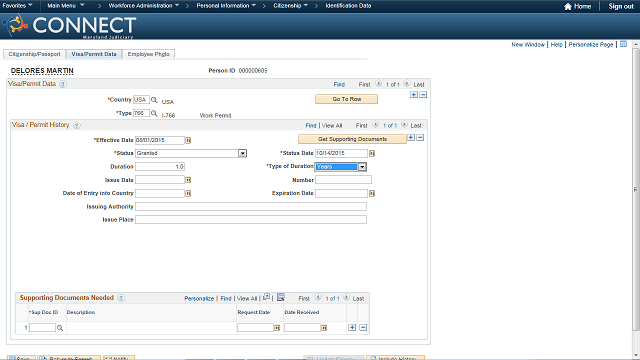
Task: Click the Home house icon
Action: coord(568,6)
